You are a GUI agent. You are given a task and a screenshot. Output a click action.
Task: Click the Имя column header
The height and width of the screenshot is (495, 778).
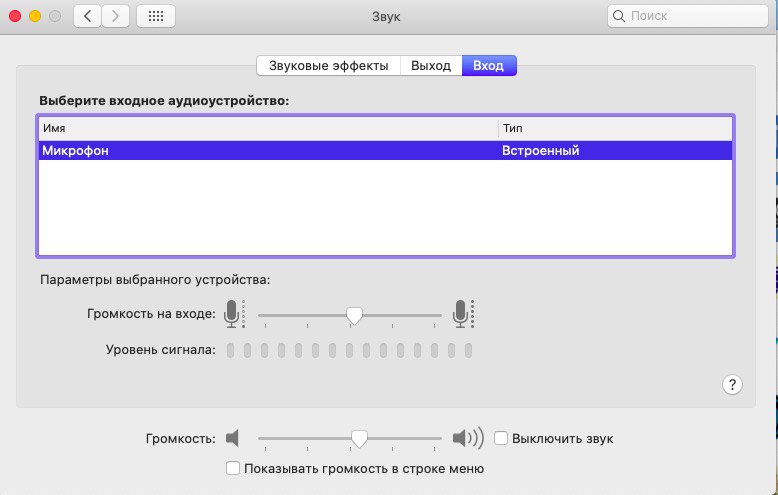point(268,129)
